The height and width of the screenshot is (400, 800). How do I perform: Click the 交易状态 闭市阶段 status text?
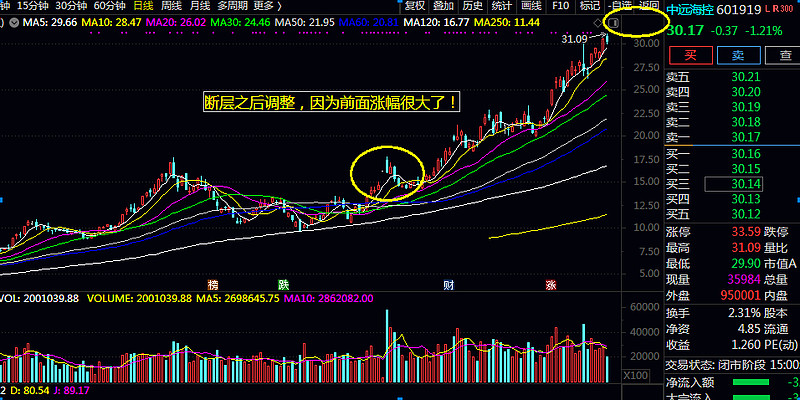(x=733, y=365)
